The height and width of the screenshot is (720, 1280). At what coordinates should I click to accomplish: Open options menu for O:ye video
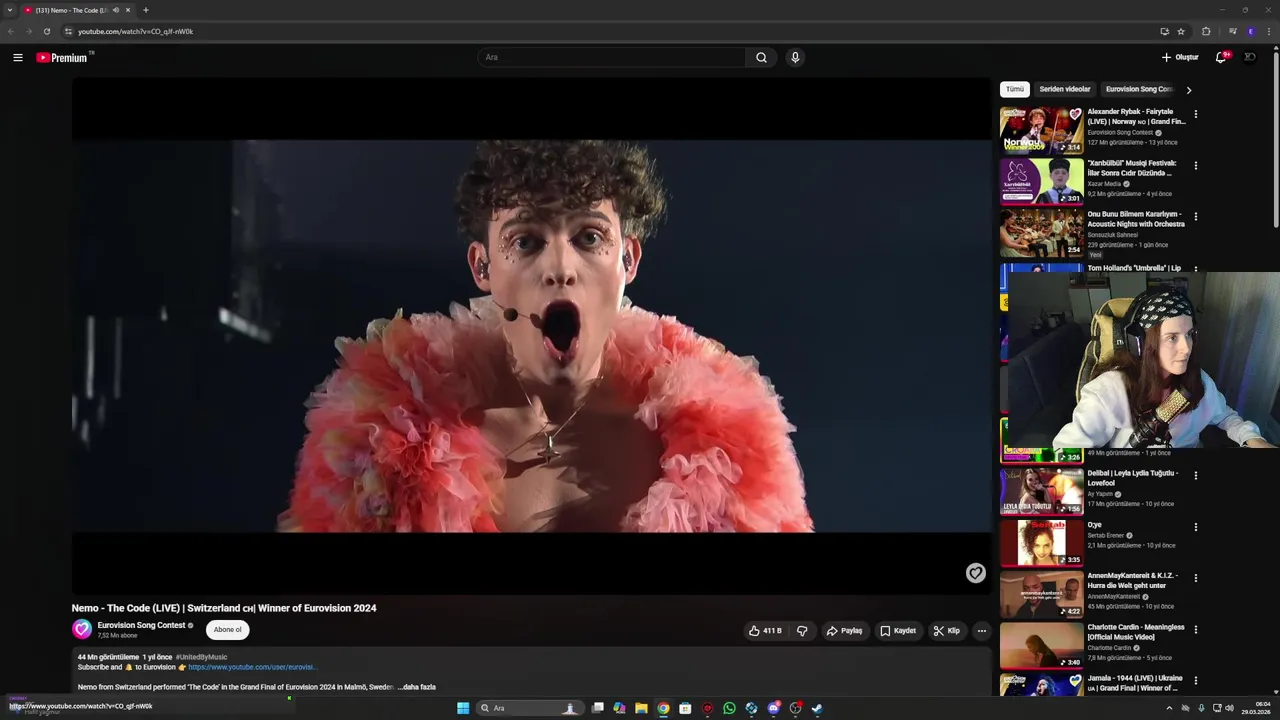[1195, 527]
